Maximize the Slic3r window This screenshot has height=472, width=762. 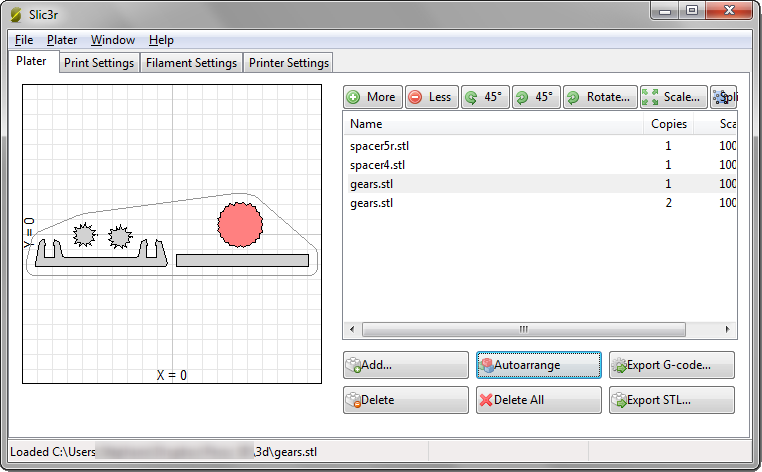(693, 10)
